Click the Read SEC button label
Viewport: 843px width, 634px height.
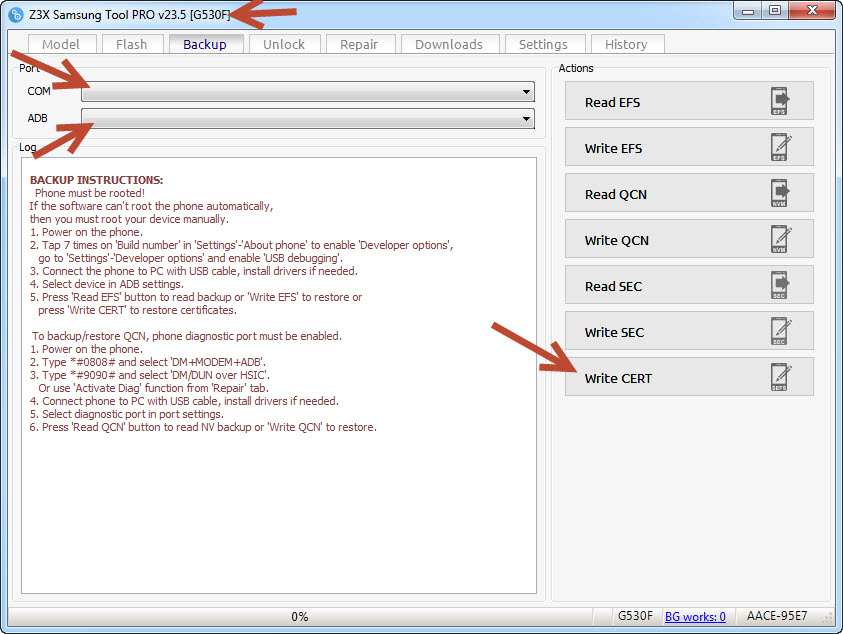[x=613, y=286]
